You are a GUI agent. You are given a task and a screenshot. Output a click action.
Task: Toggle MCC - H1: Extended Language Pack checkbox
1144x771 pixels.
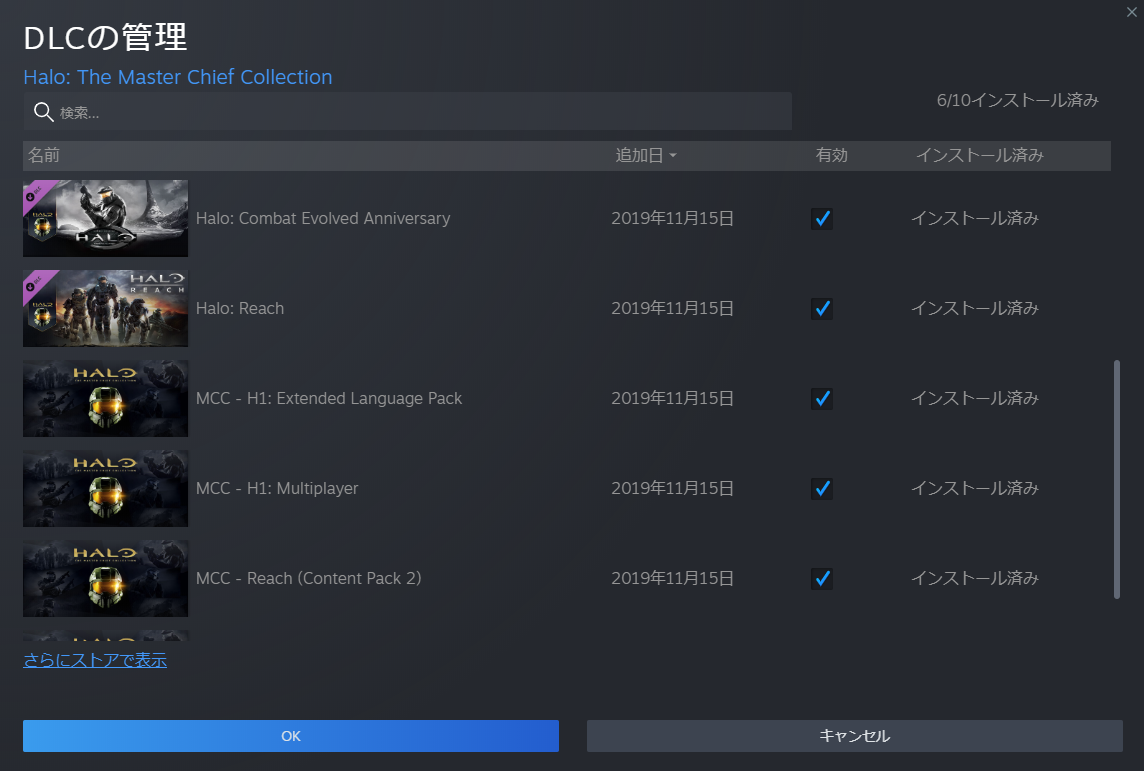point(822,398)
